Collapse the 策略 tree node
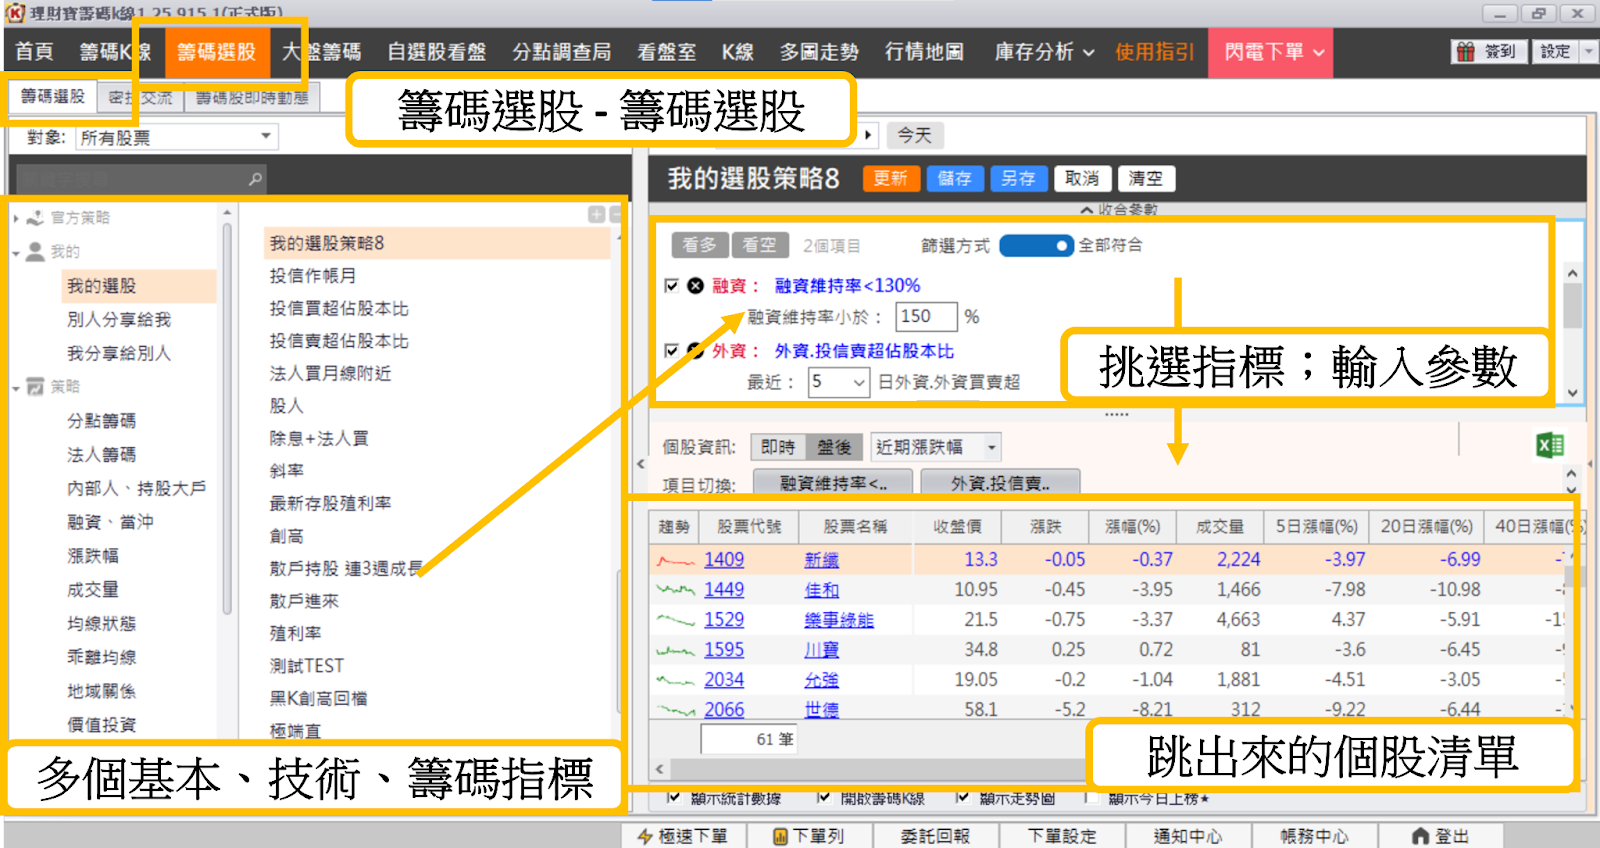This screenshot has height=848, width=1600. pyautogui.click(x=16, y=388)
